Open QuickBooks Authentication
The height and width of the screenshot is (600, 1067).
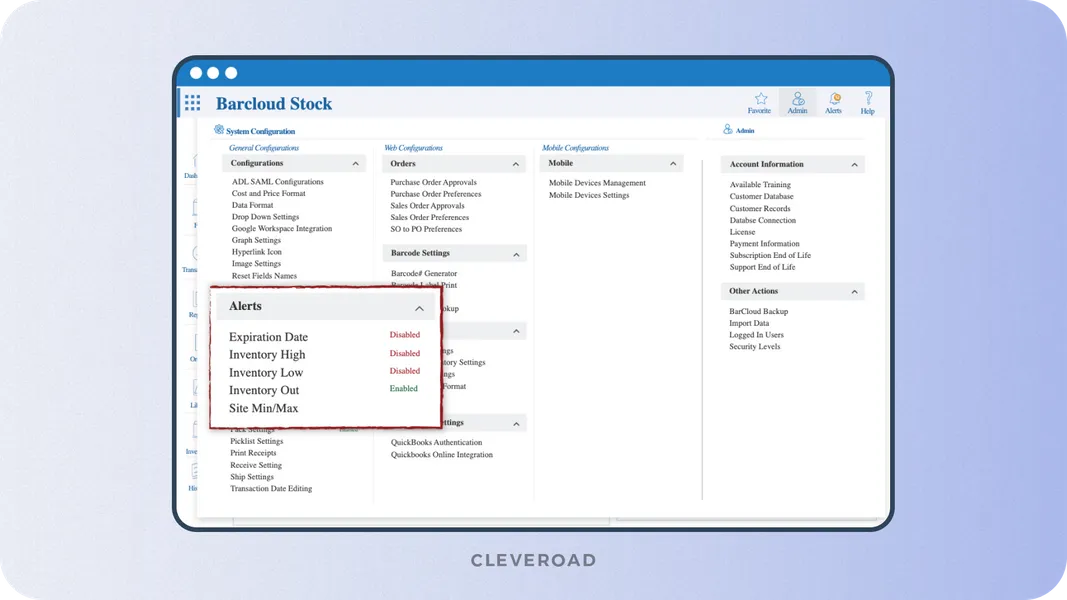(x=436, y=442)
